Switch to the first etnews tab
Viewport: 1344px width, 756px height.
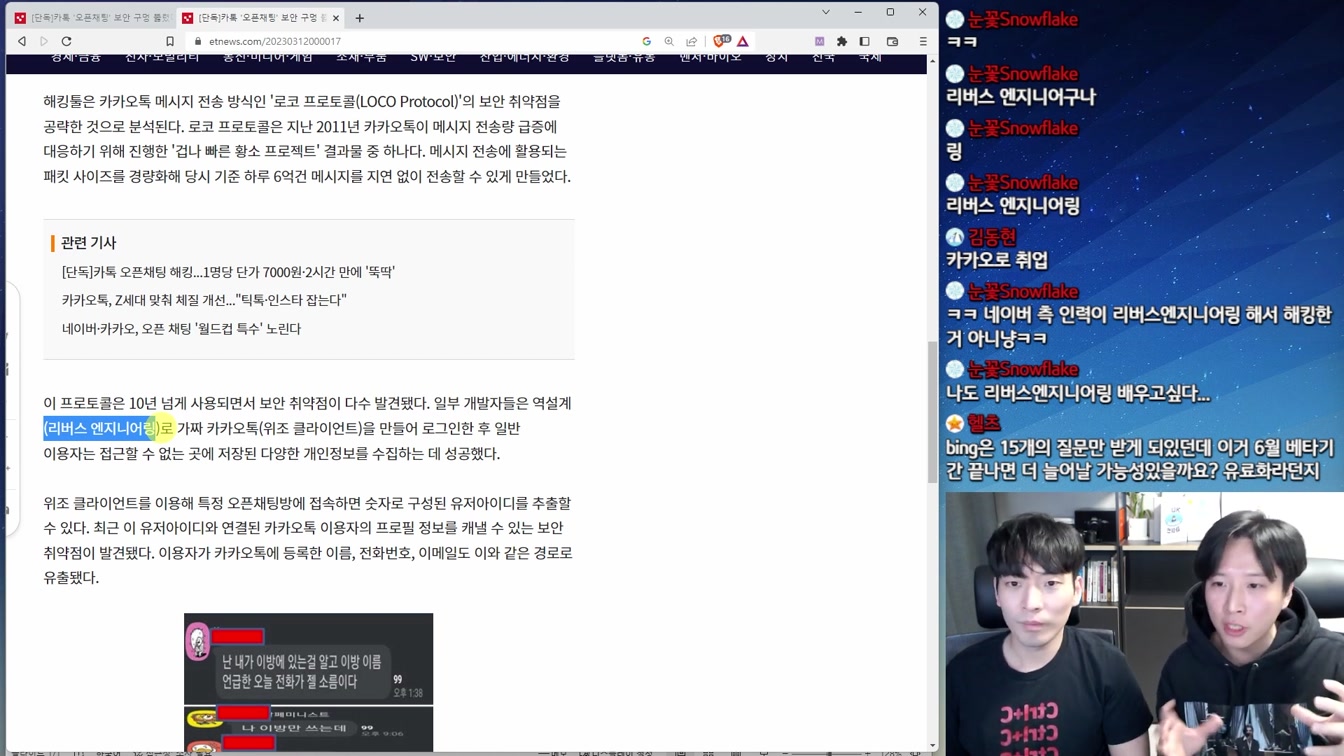pos(92,18)
